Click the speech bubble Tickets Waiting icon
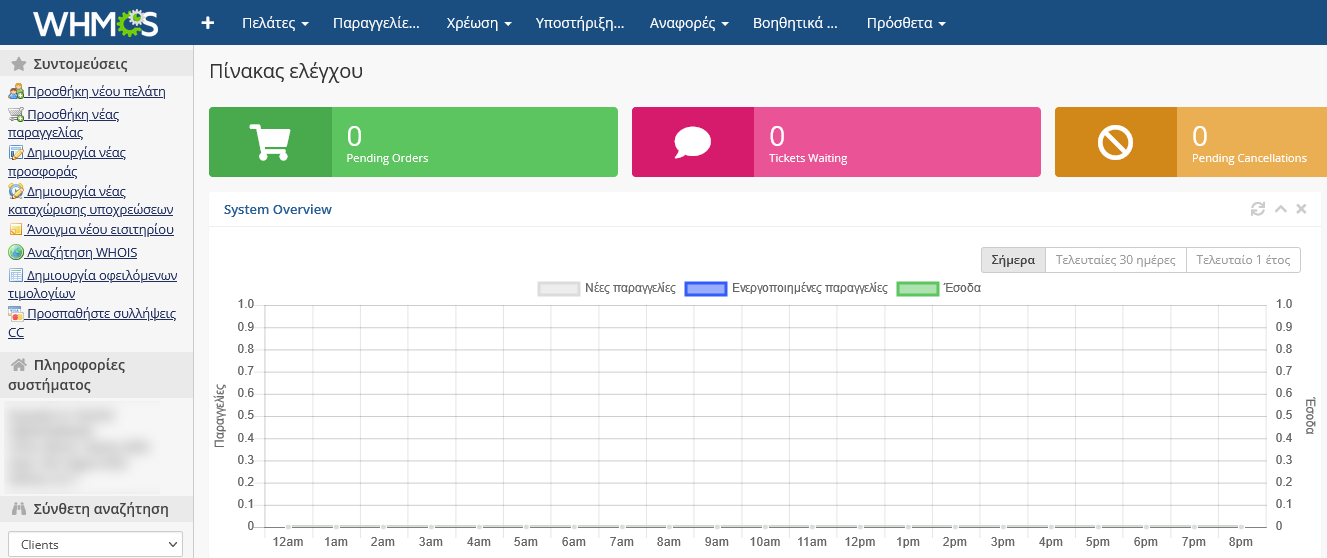The width and height of the screenshot is (1327, 558). (692, 143)
